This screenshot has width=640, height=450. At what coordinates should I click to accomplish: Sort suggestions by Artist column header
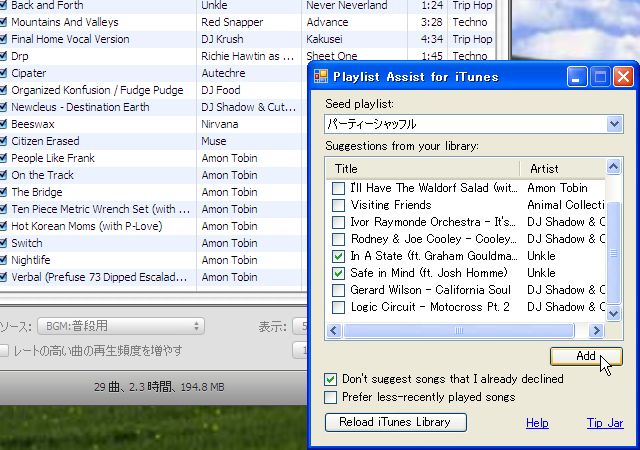coord(563,169)
